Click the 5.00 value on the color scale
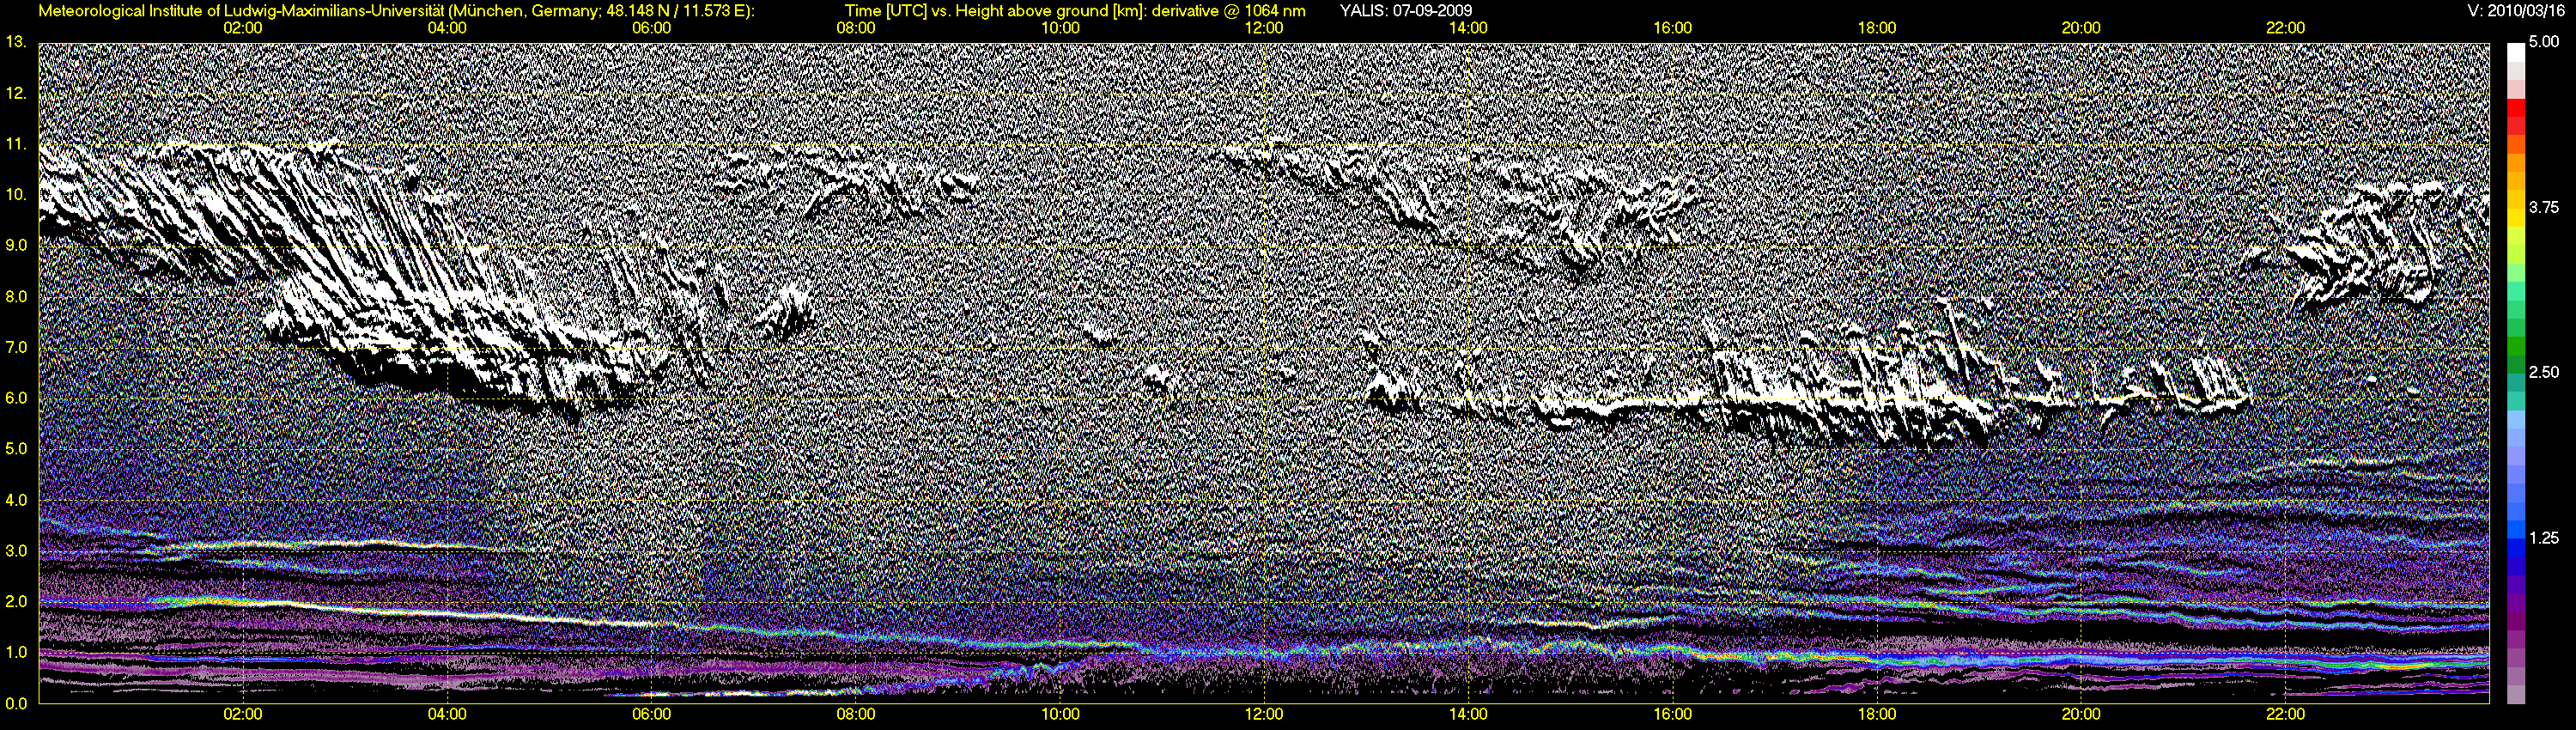The width and height of the screenshot is (2576, 730). (2544, 42)
